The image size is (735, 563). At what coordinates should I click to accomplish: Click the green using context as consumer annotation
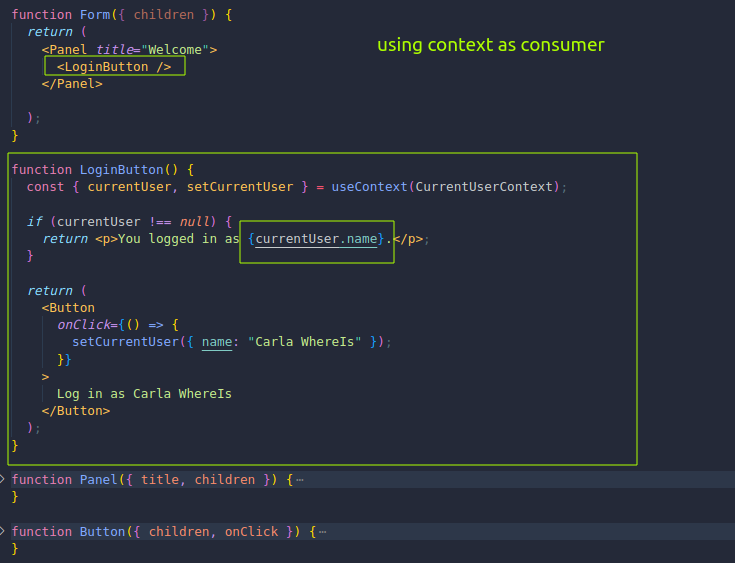491,45
